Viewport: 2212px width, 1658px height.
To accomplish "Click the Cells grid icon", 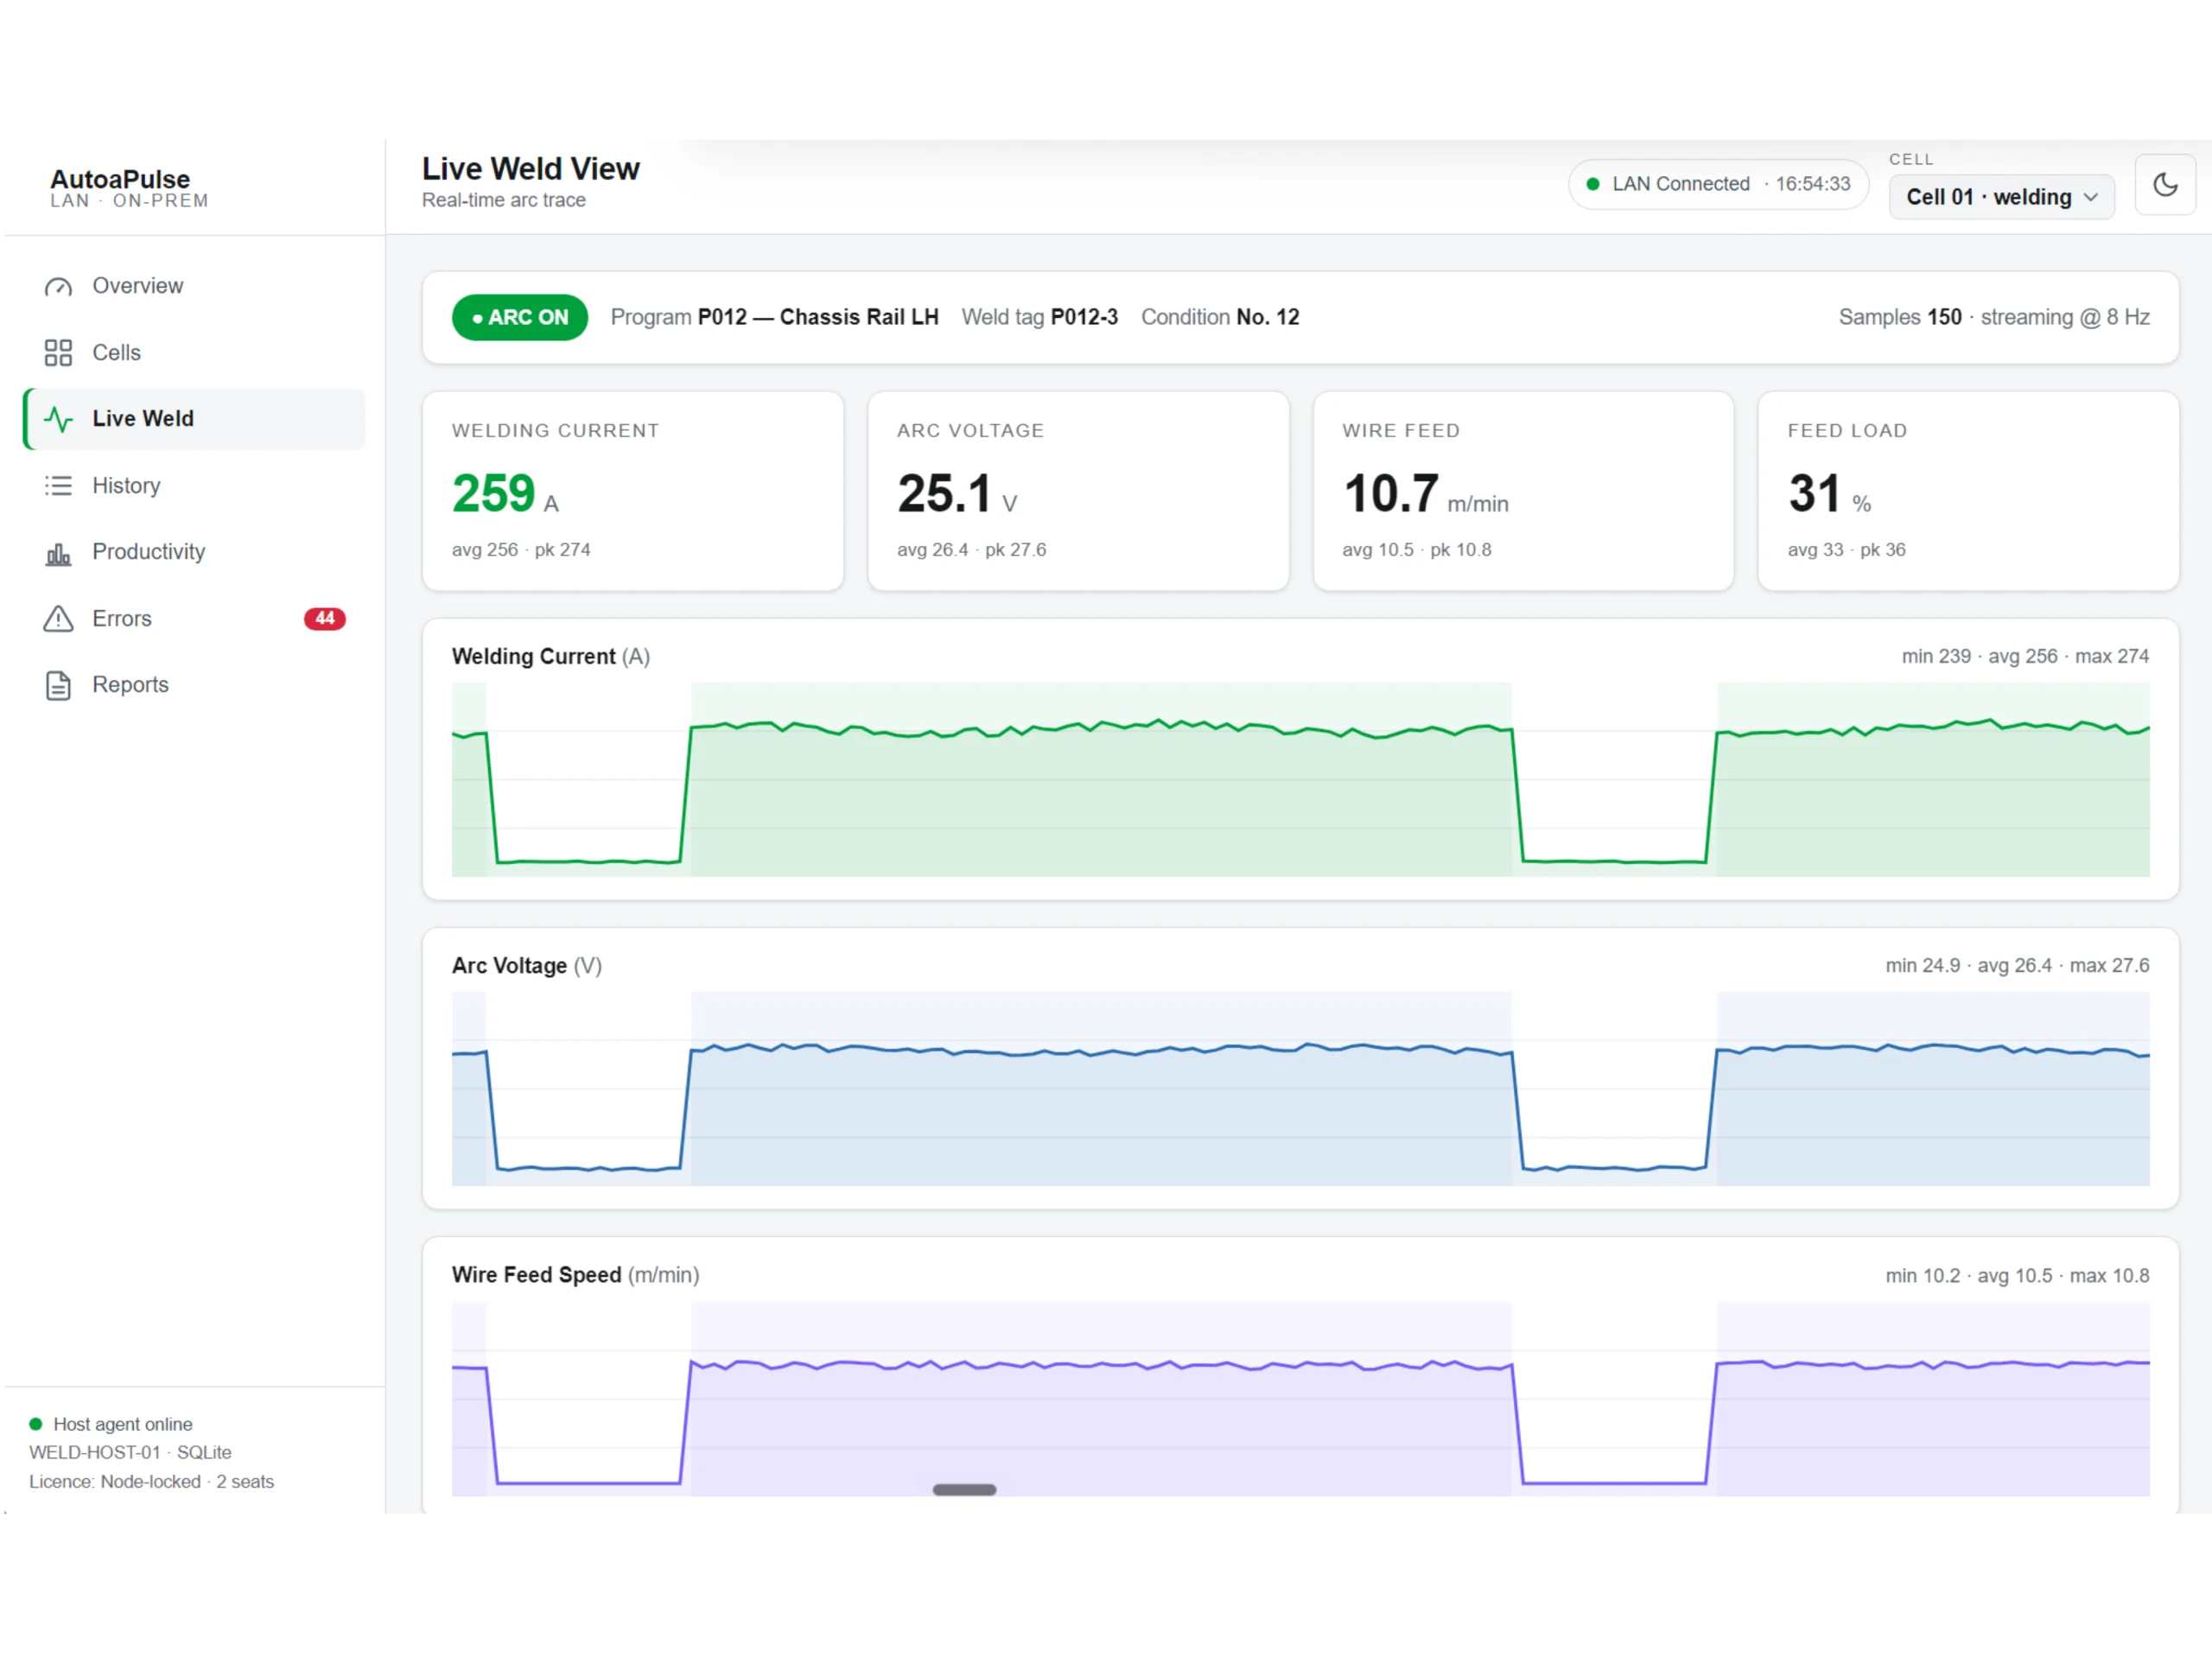I will (x=58, y=353).
